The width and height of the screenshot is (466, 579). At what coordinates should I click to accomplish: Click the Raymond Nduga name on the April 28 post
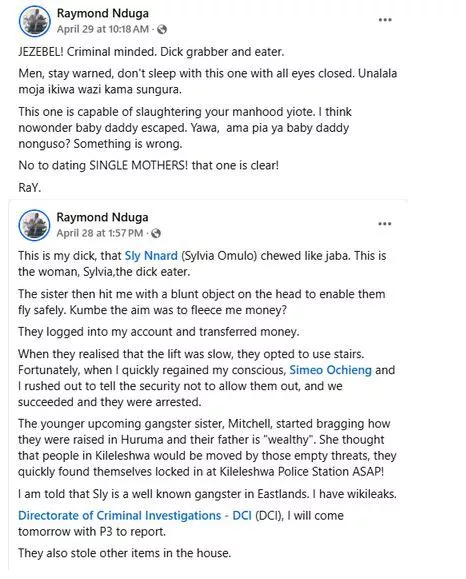[102, 217]
